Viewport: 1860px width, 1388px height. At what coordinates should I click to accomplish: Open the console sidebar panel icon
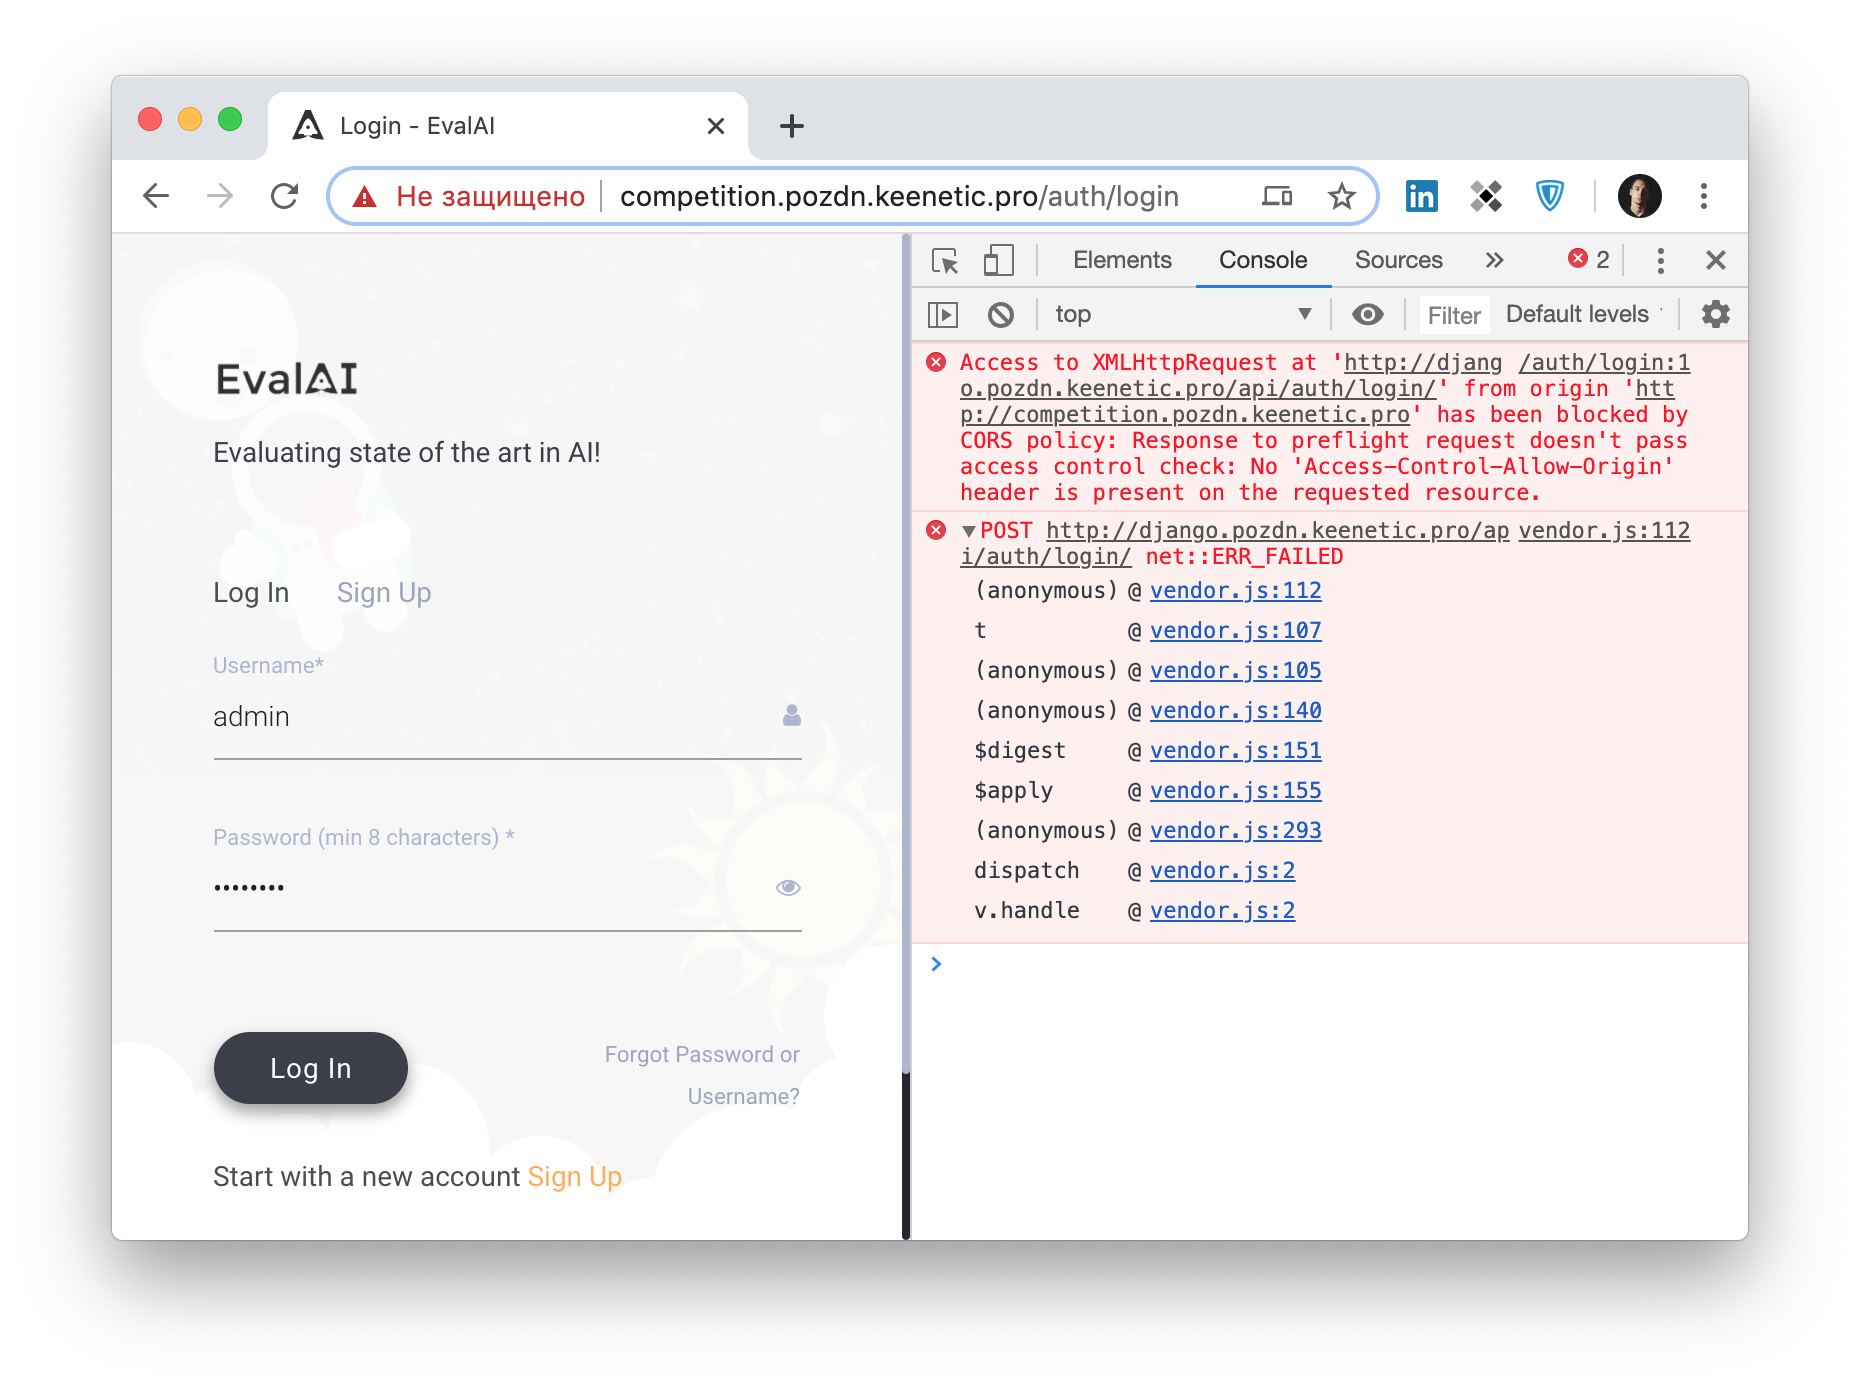pos(943,314)
